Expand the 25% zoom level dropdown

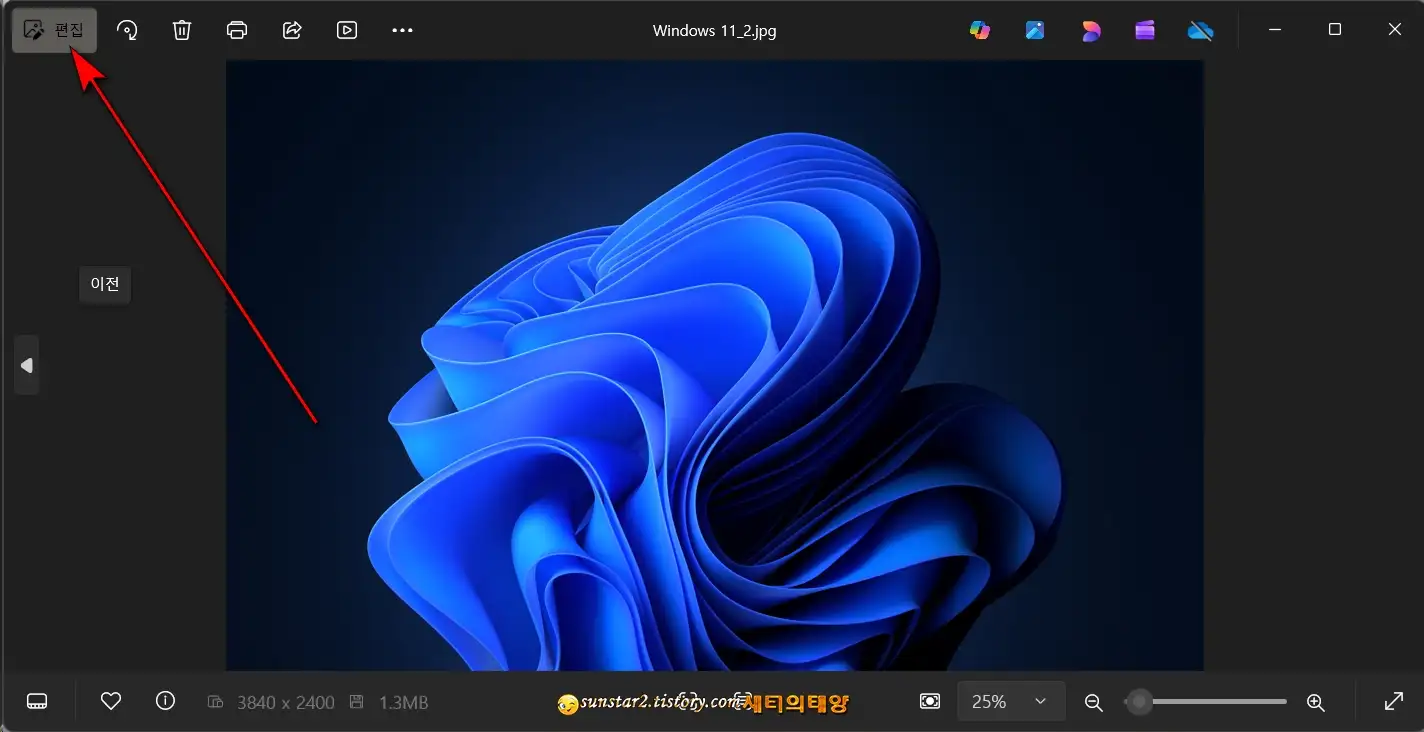click(x=1011, y=701)
